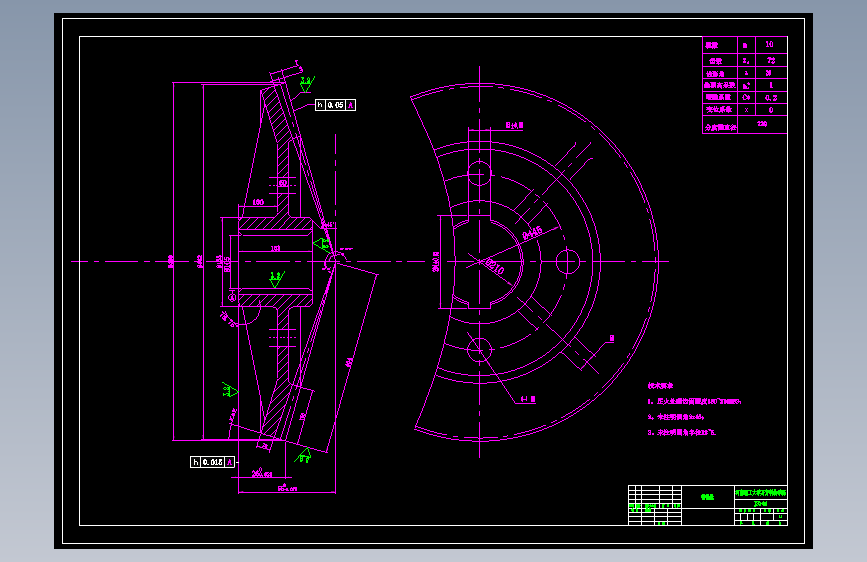Select the 100 dimension above the hub
This screenshot has width=867, height=562.
coord(258,202)
